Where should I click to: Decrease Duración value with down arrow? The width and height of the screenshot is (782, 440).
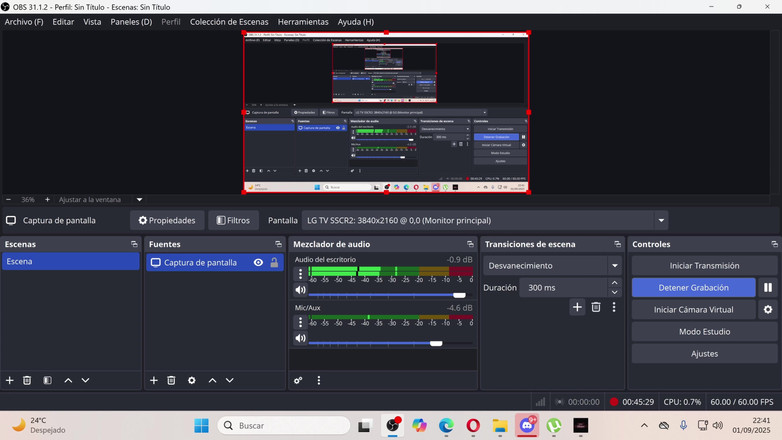614,292
